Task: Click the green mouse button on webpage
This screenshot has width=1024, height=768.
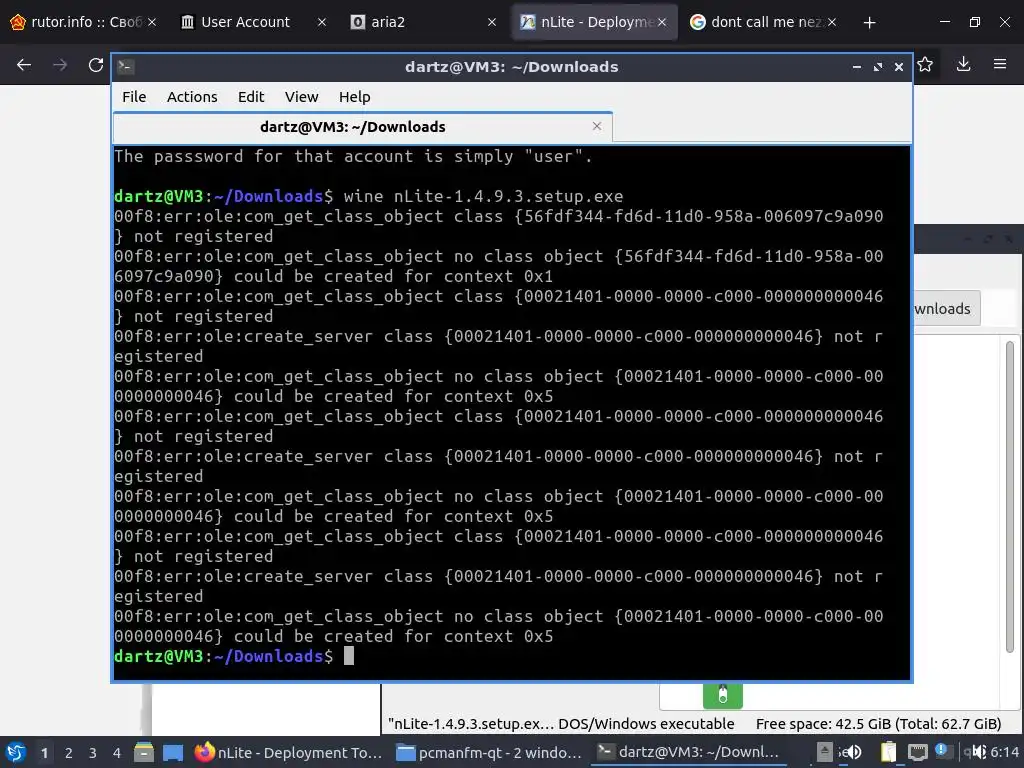Action: (x=722, y=695)
